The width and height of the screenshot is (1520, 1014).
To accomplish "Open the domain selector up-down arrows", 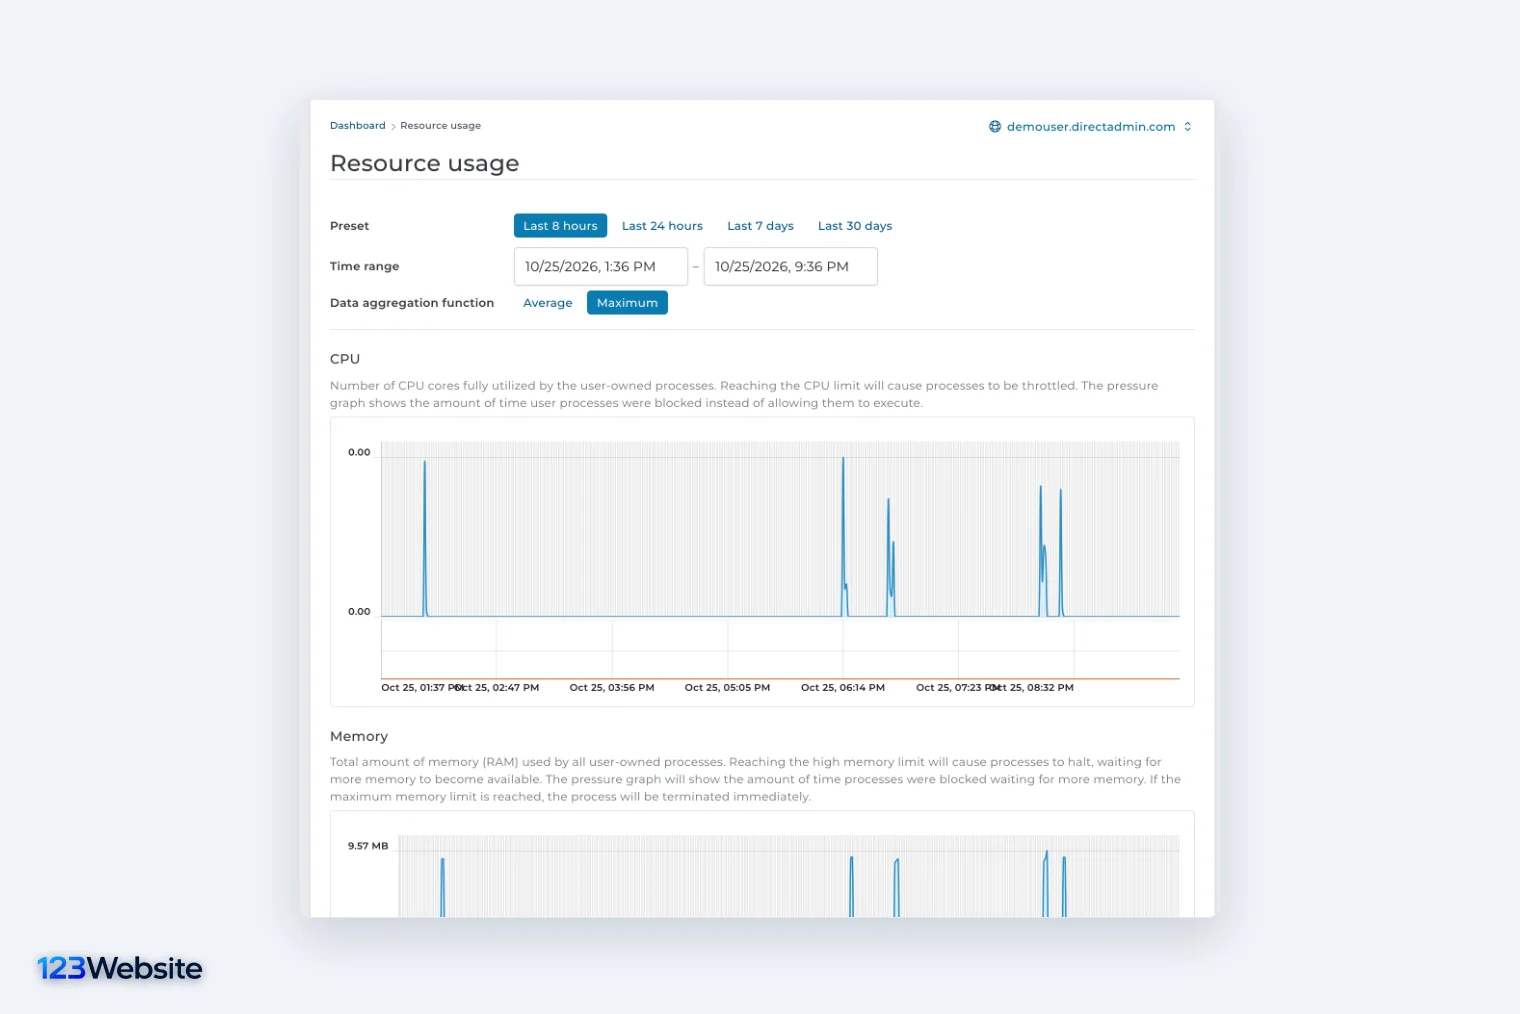I will click(x=1187, y=127).
